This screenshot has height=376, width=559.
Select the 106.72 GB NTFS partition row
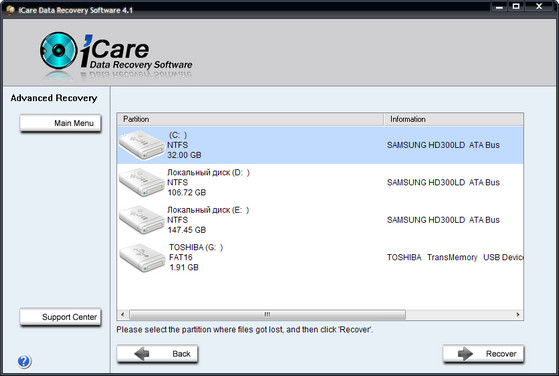(320, 182)
